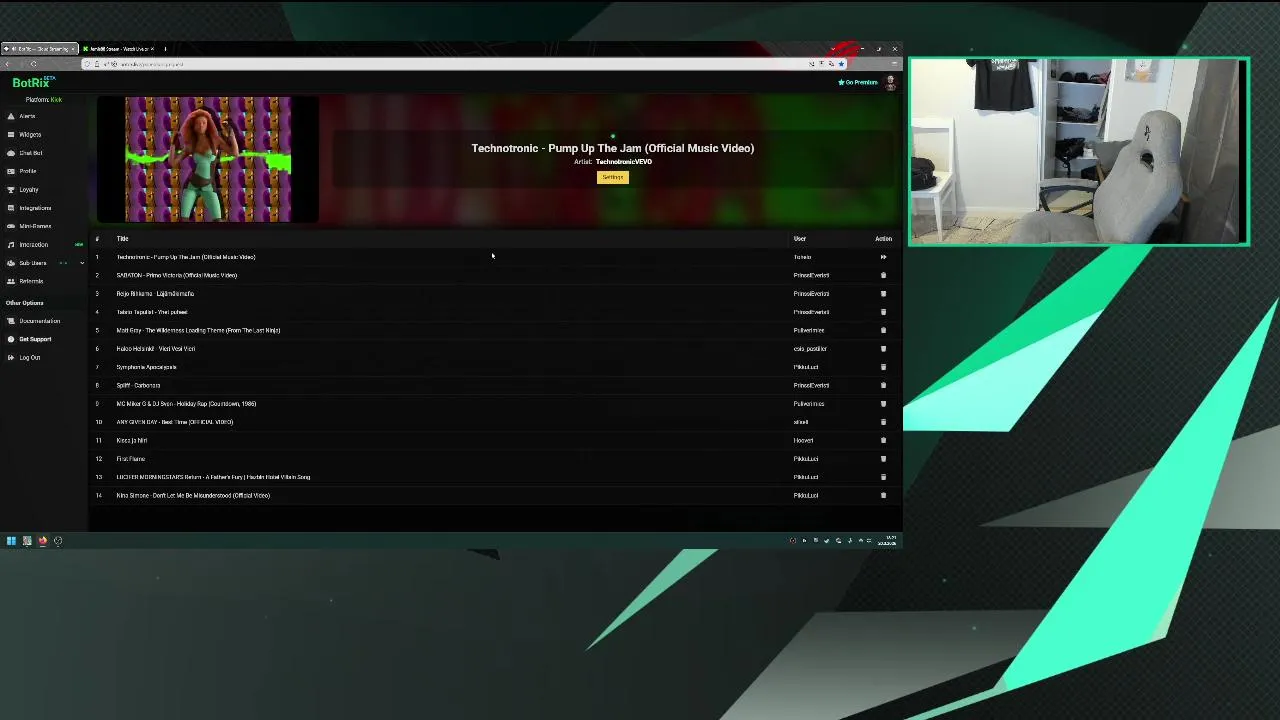
Task: Open Documentation under Other Options
Action: pyautogui.click(x=39, y=321)
